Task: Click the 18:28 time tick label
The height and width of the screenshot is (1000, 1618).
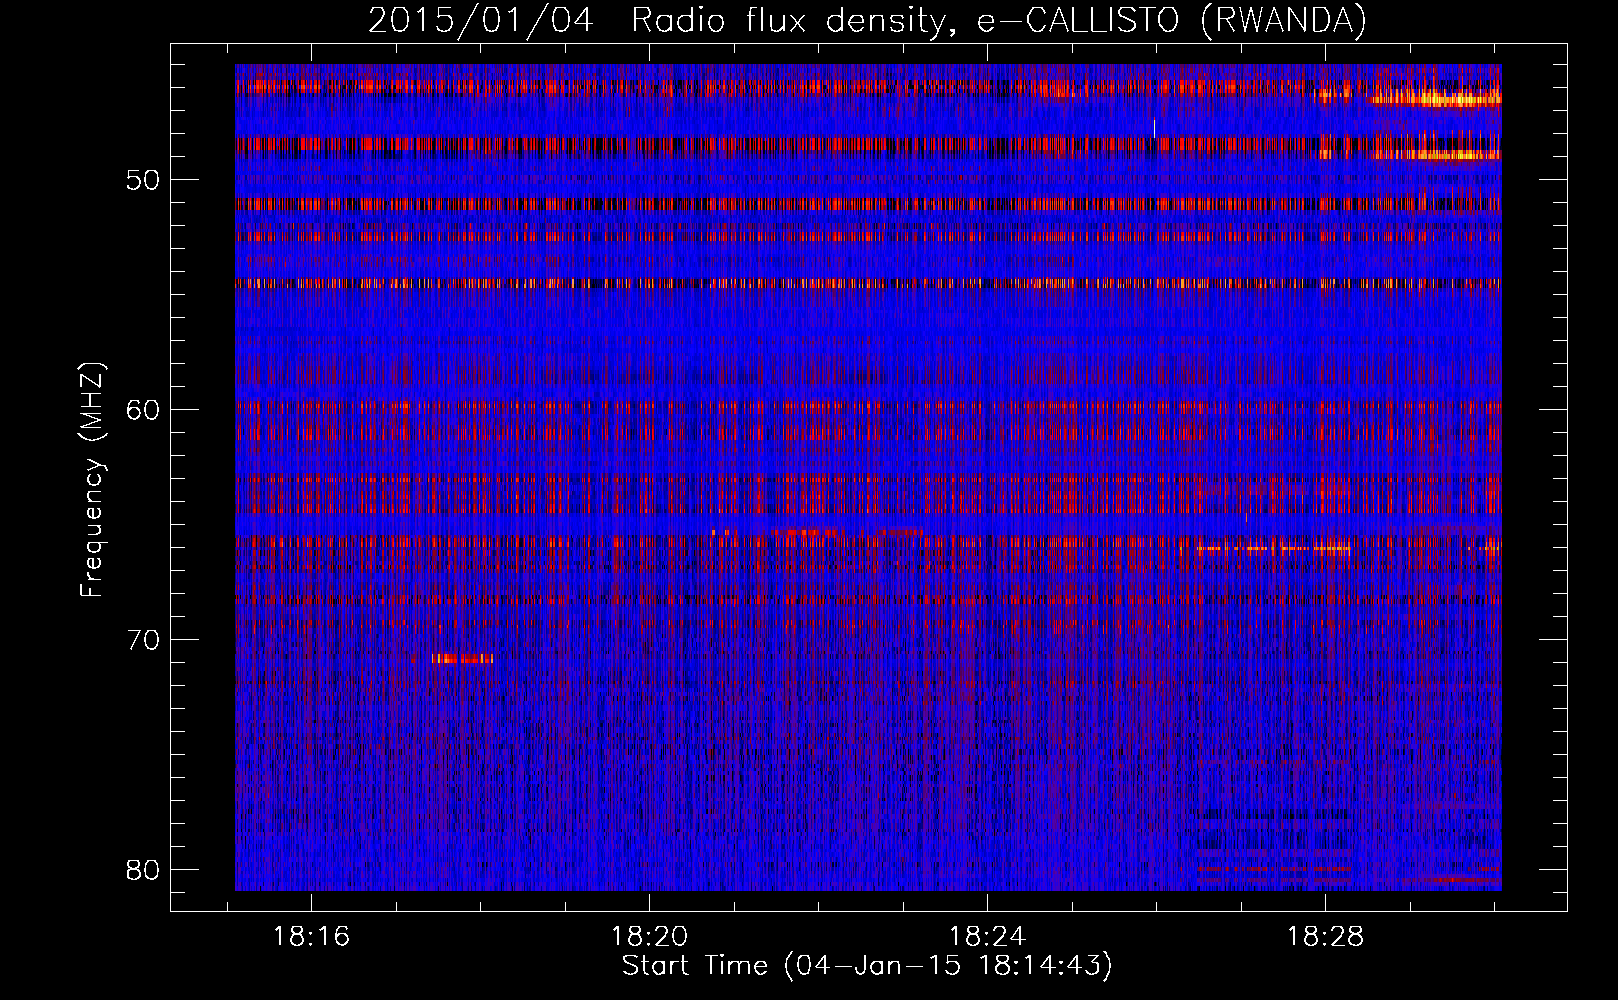Action: click(1325, 937)
